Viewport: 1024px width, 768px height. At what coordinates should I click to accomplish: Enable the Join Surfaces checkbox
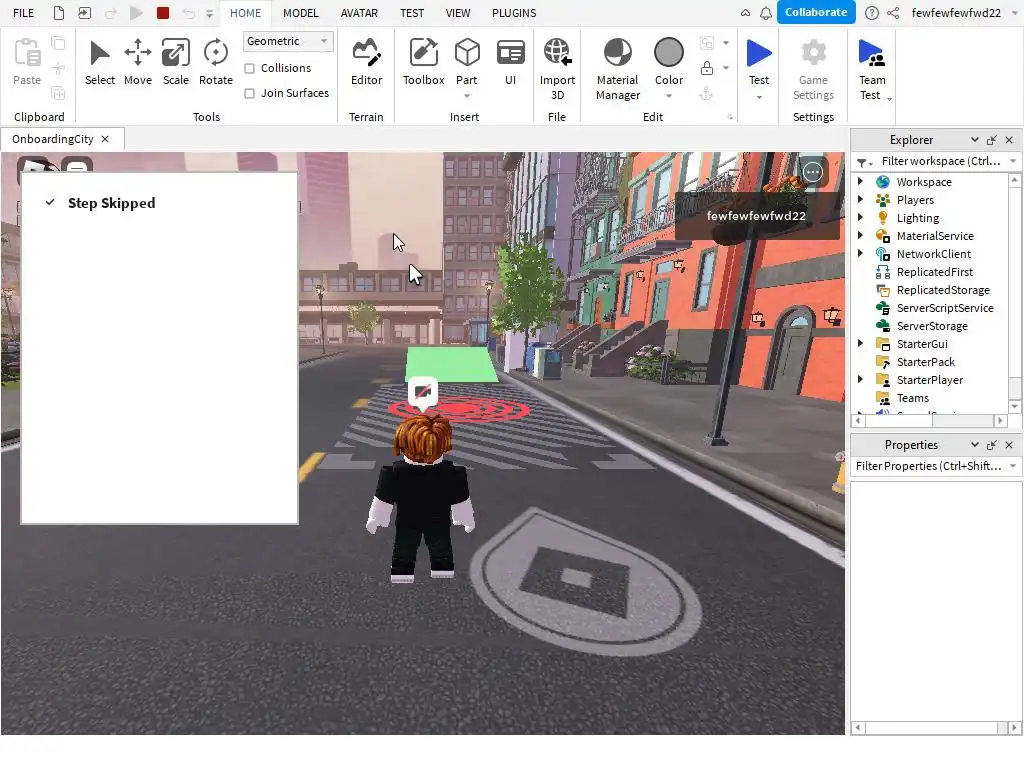(x=249, y=93)
